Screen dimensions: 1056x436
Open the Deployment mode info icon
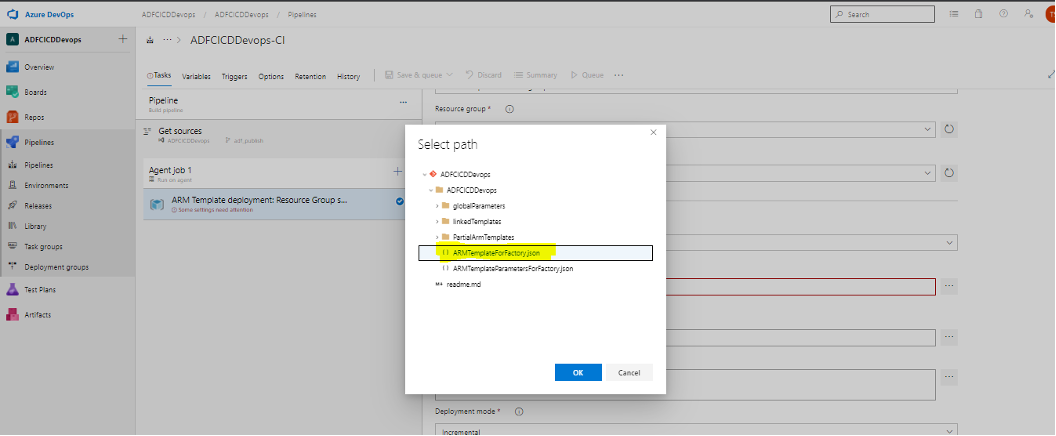pyautogui.click(x=519, y=412)
